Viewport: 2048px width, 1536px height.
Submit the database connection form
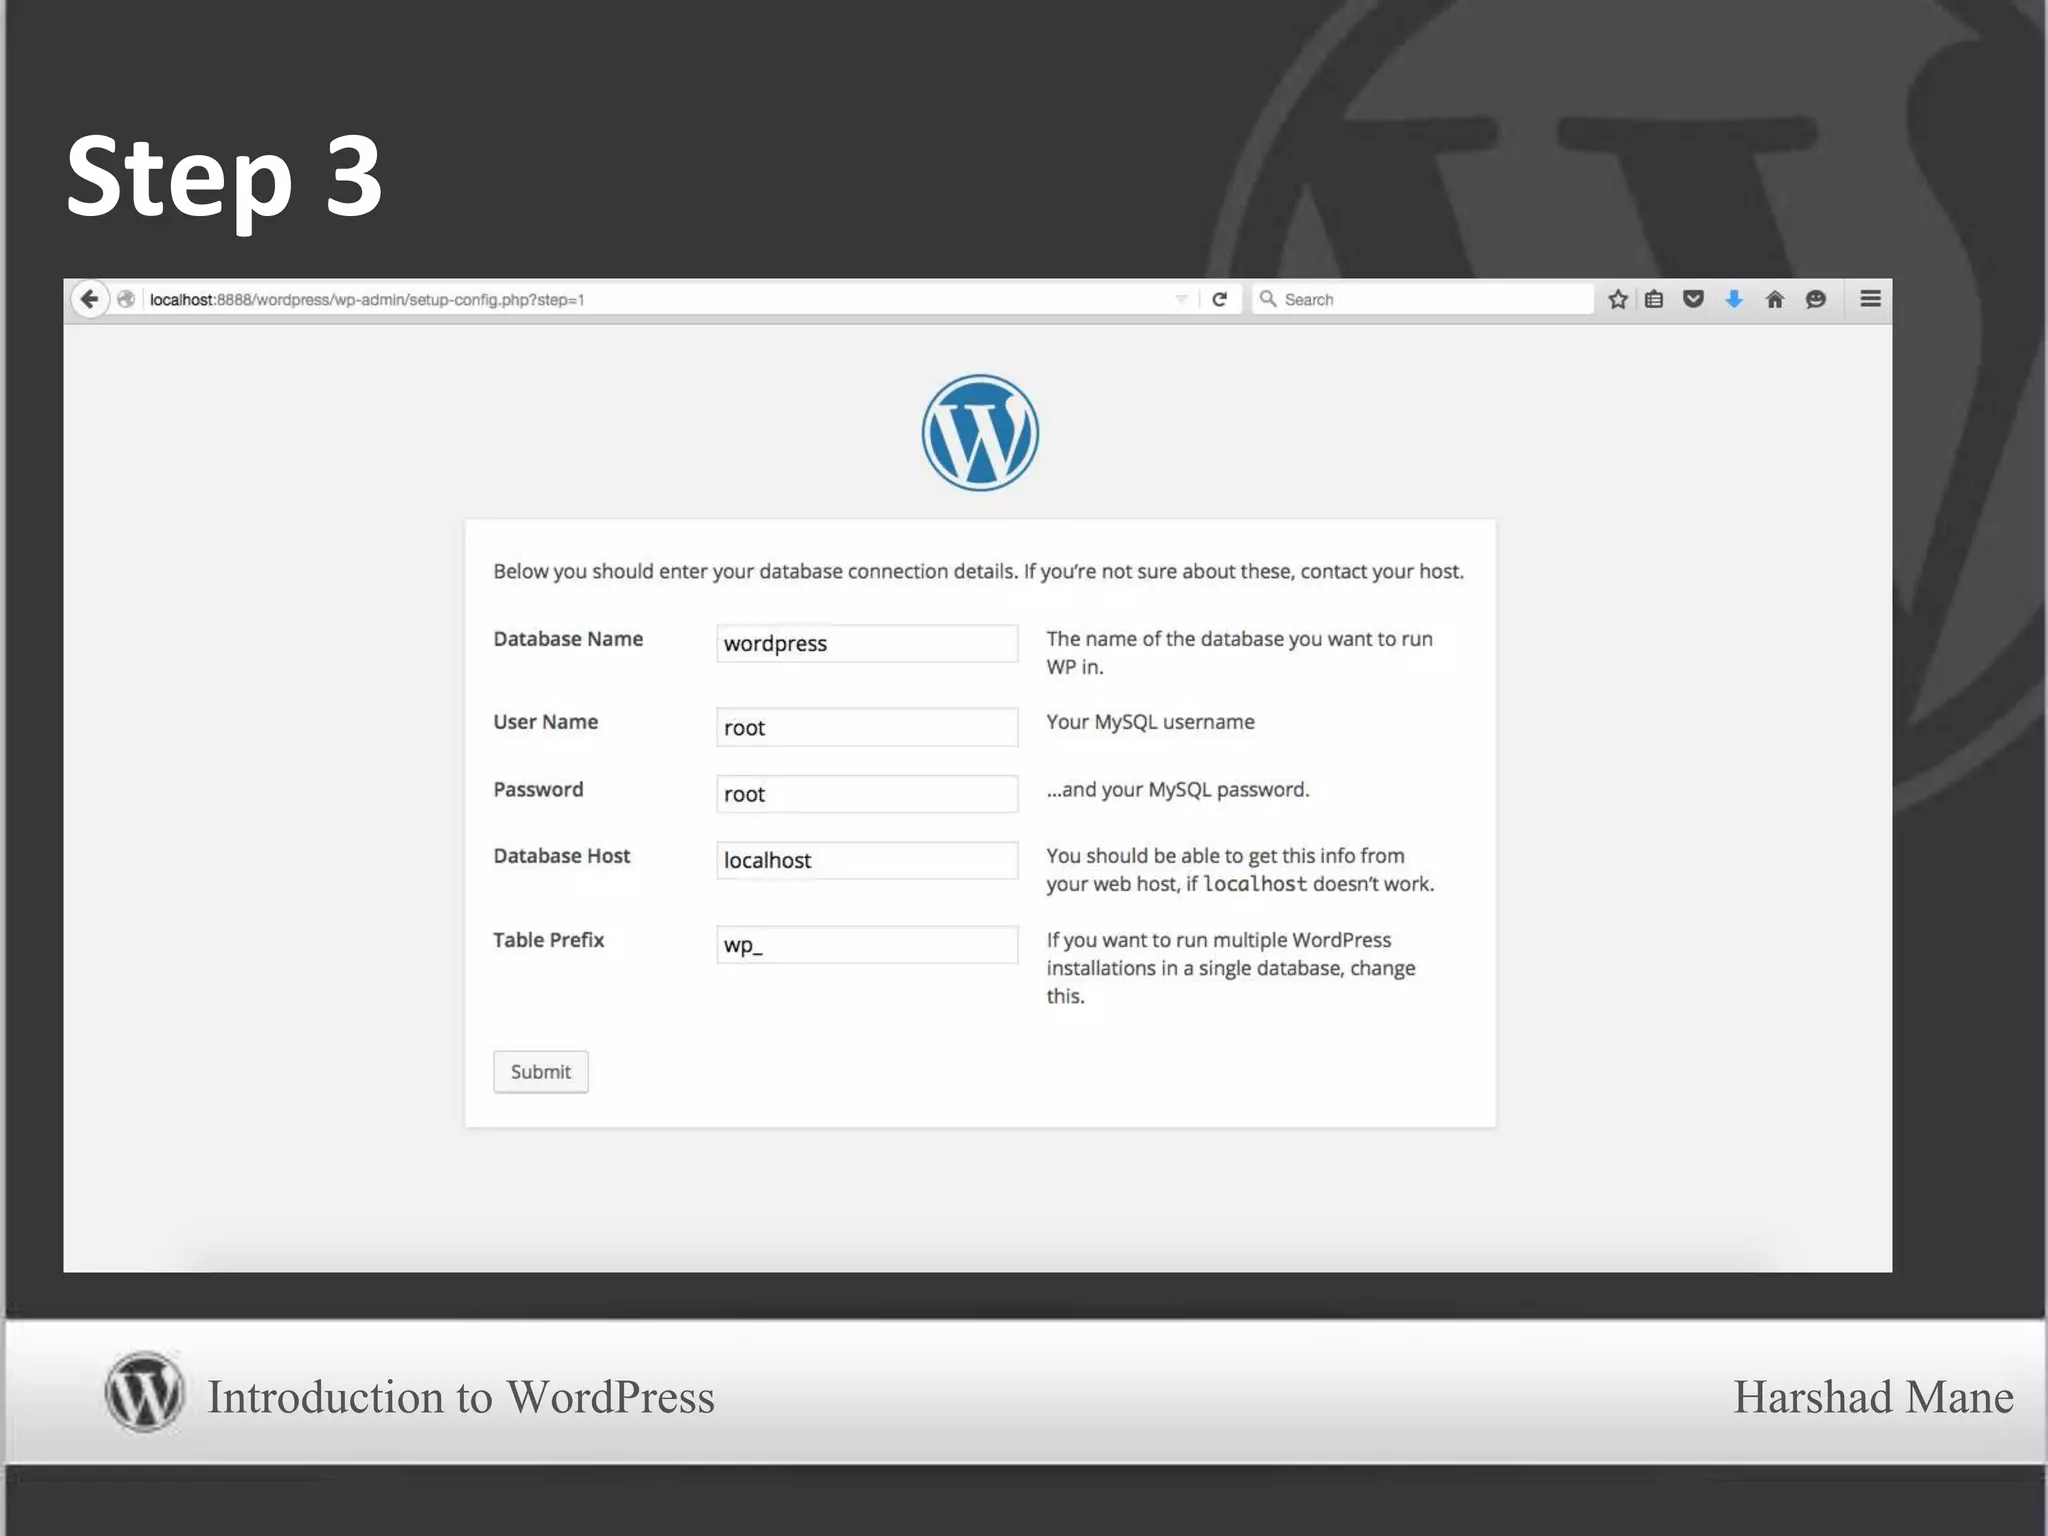tap(541, 1072)
